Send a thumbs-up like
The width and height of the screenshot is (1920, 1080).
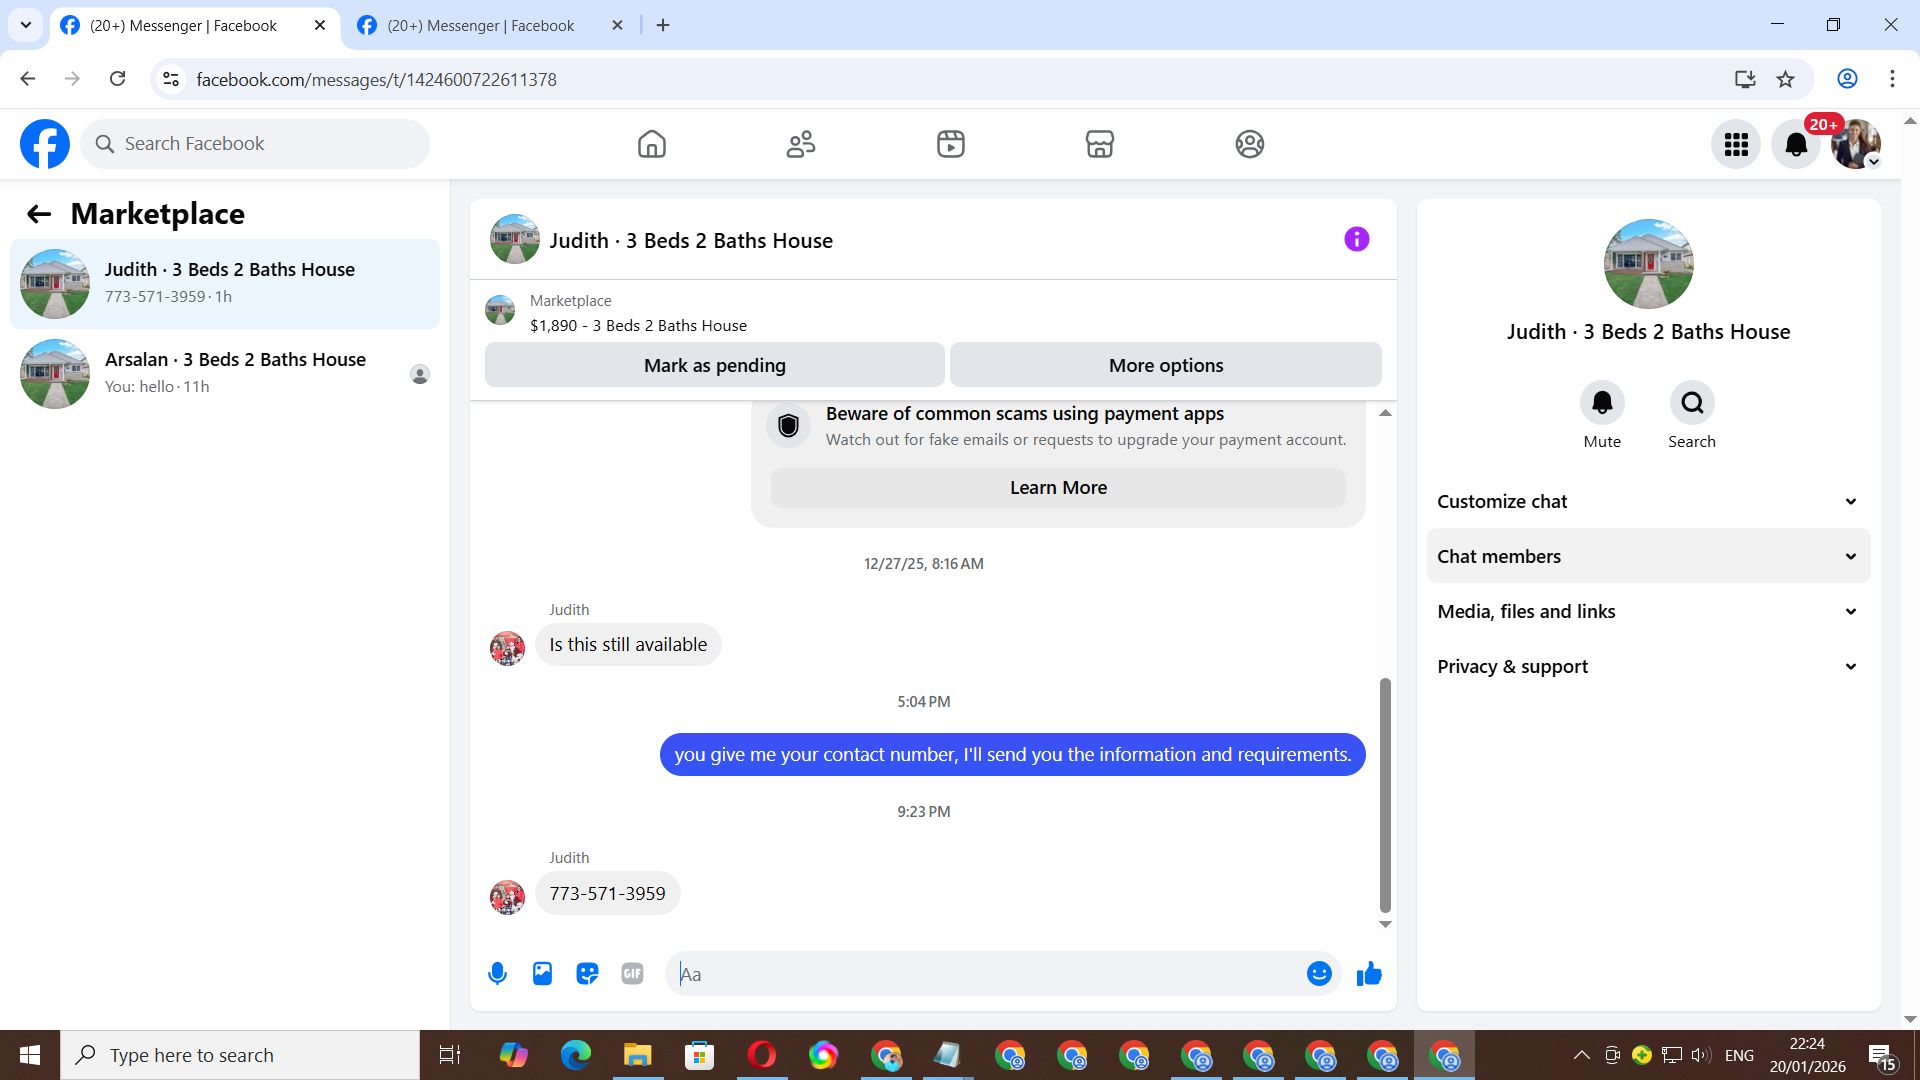1369,974
